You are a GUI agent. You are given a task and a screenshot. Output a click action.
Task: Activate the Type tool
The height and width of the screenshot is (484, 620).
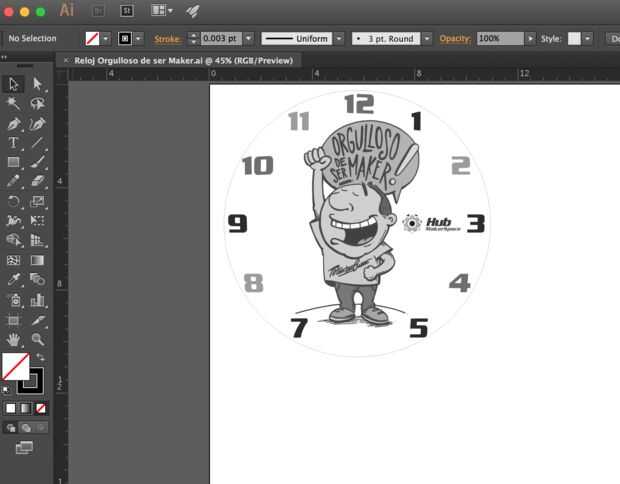click(x=13, y=143)
